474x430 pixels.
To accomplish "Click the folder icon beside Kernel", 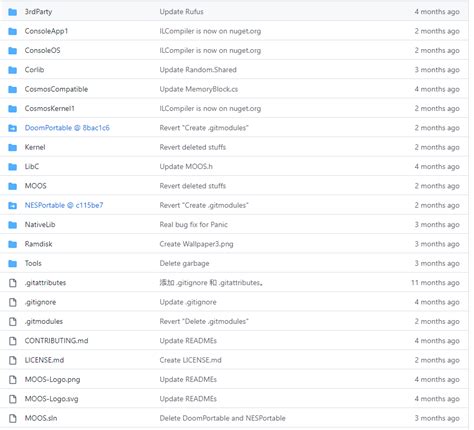I will [13, 147].
